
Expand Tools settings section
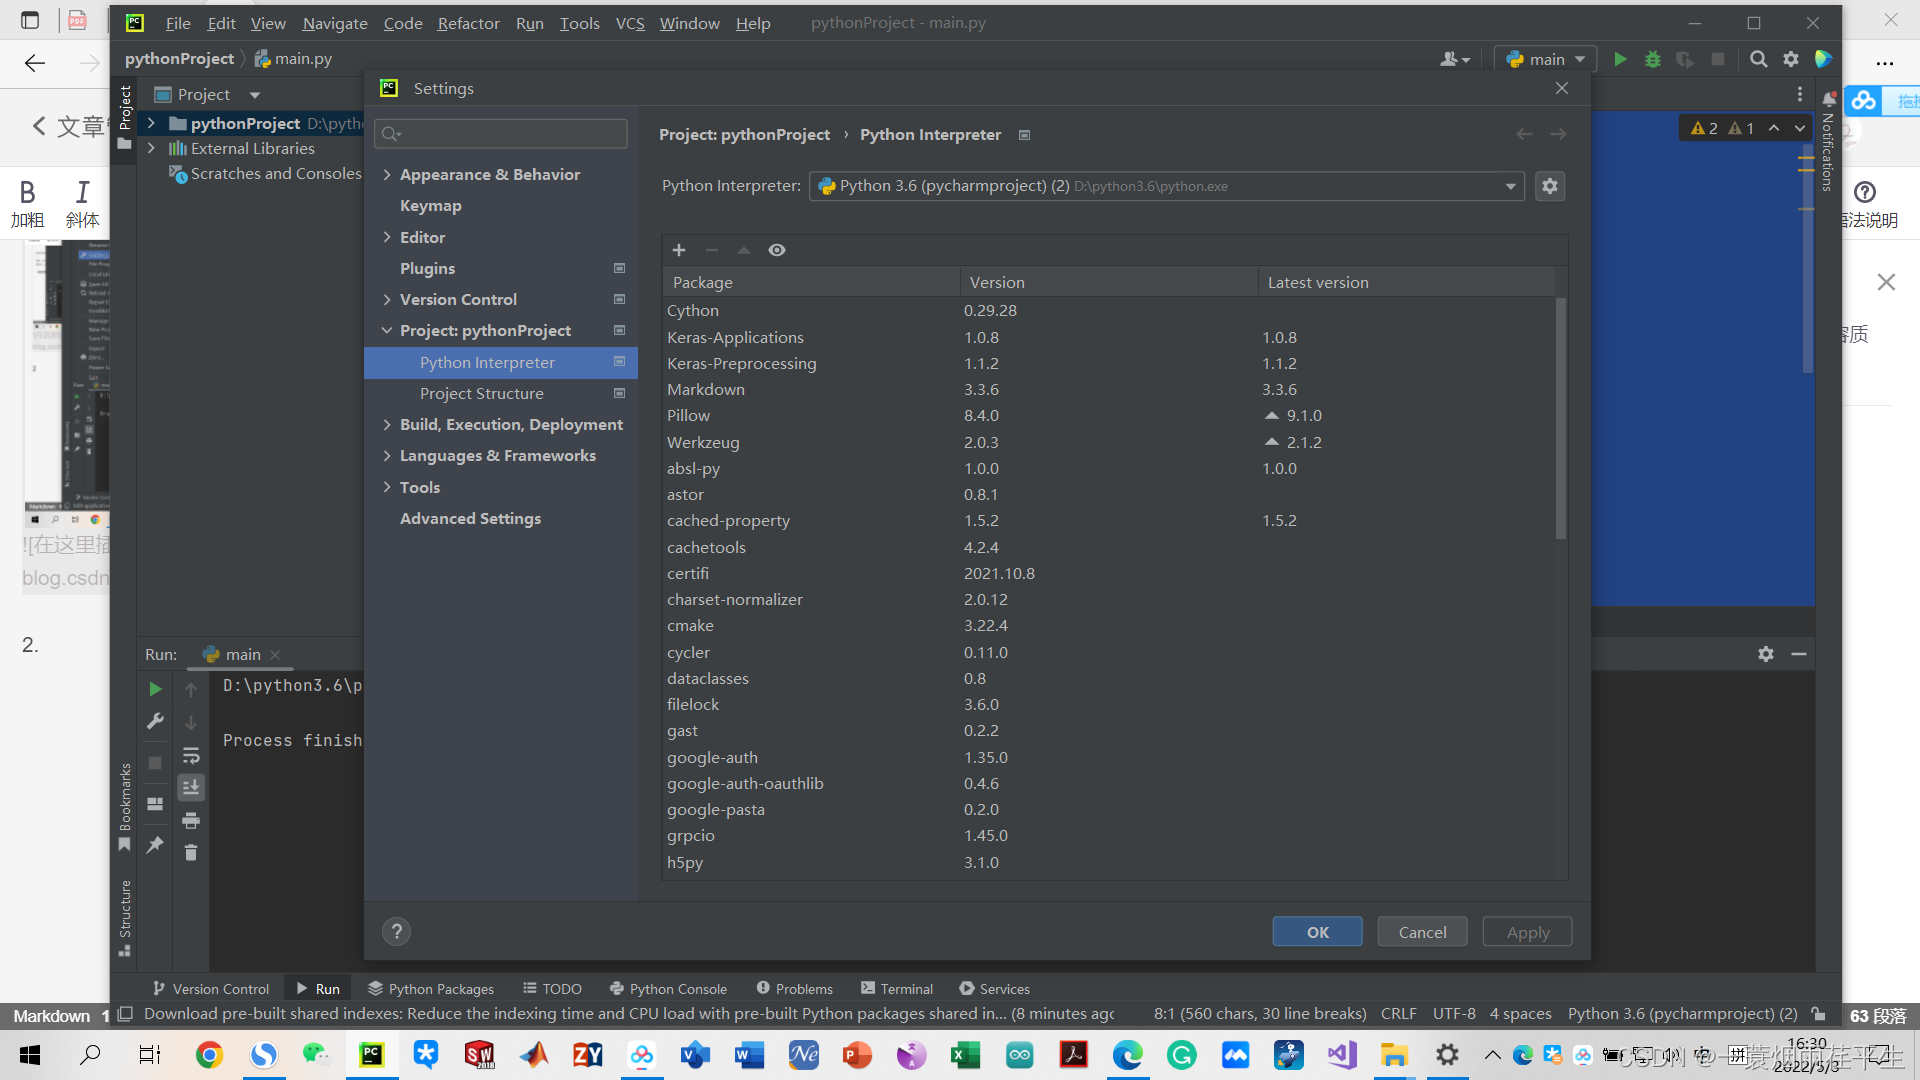tap(387, 487)
